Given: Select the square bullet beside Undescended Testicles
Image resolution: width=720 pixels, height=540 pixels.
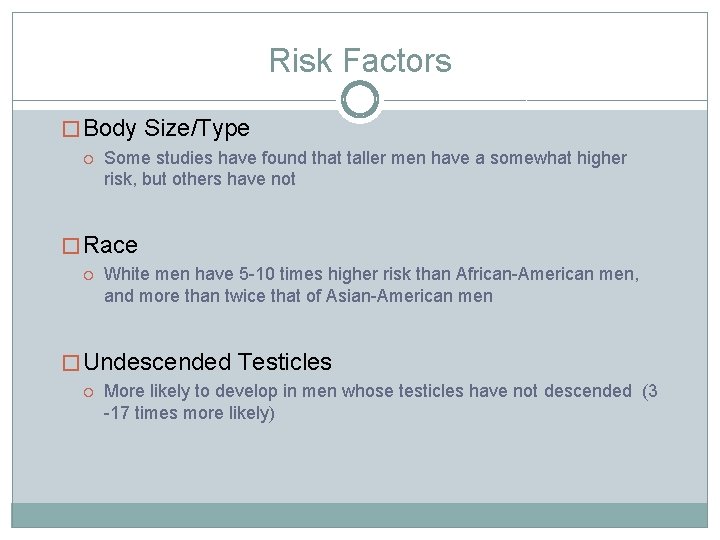Looking at the screenshot, I should pos(71,363).
